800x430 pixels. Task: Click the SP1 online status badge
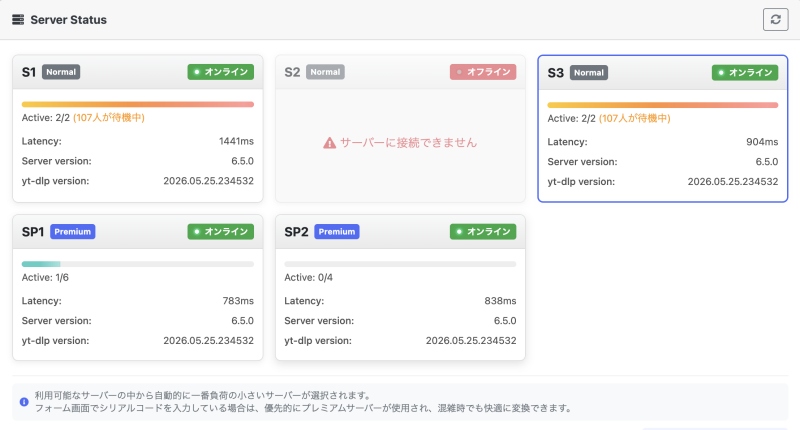pos(220,232)
